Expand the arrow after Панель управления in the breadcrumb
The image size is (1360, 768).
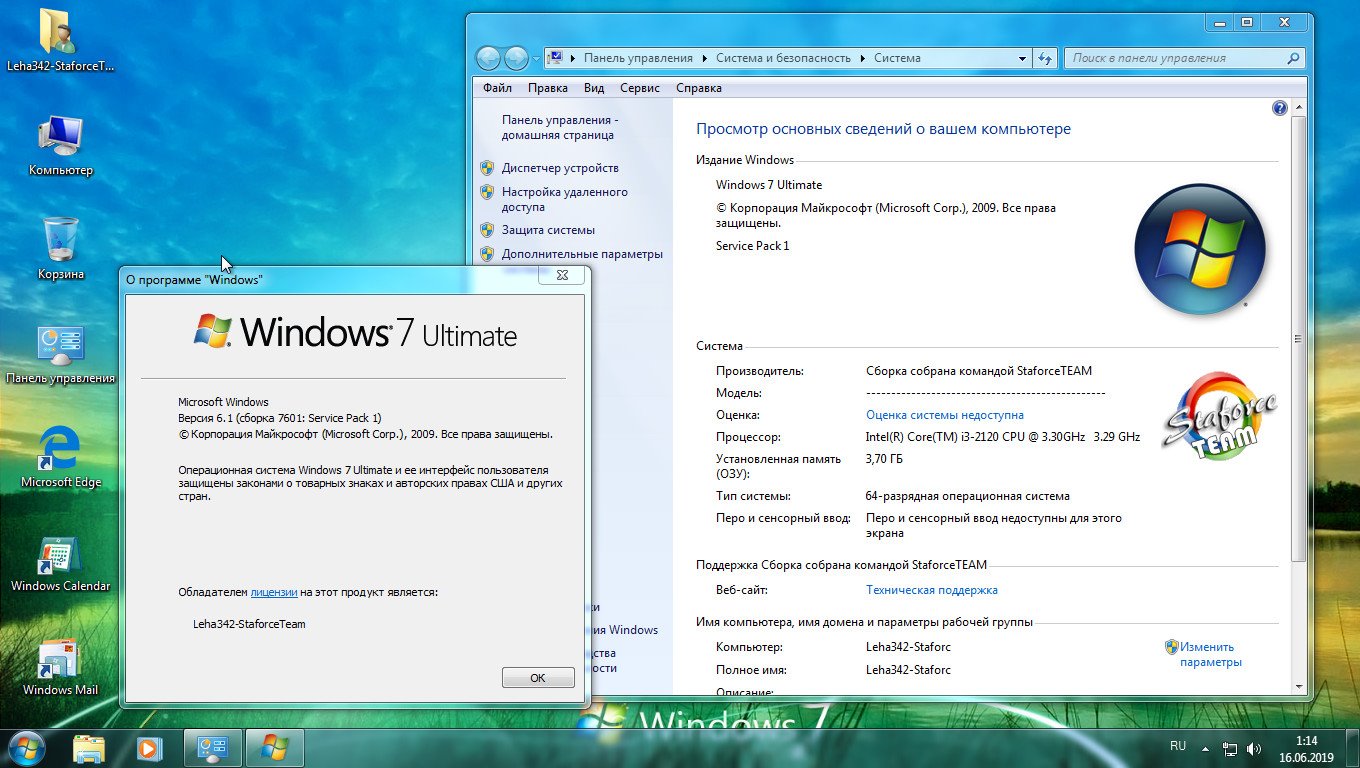705,58
